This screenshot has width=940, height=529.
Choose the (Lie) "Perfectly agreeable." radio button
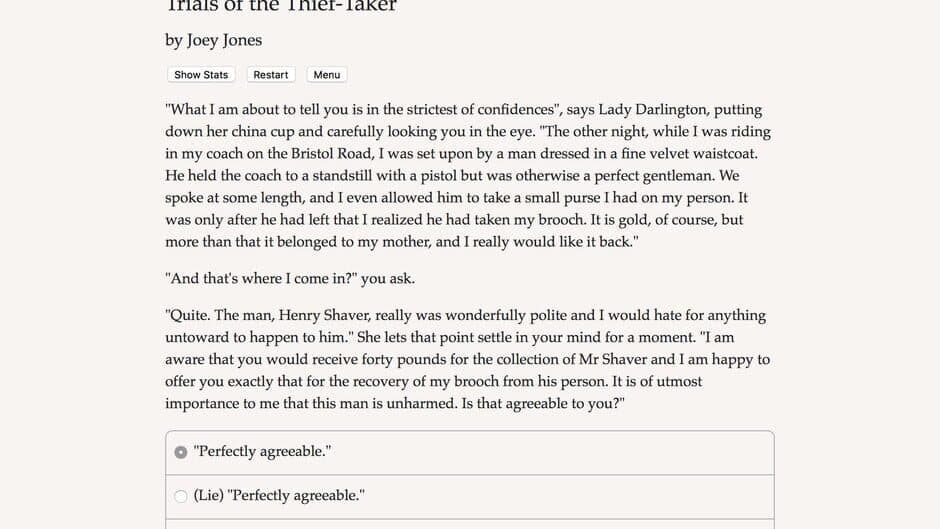[x=181, y=496]
